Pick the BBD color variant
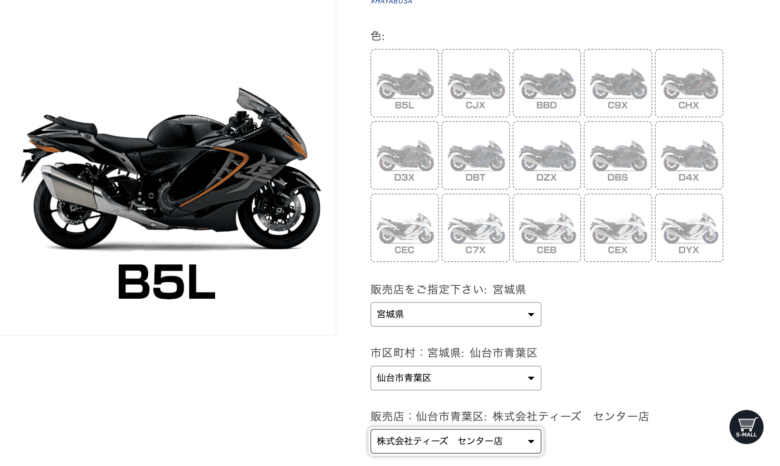Image resolution: width=780 pixels, height=466 pixels. pos(547,83)
